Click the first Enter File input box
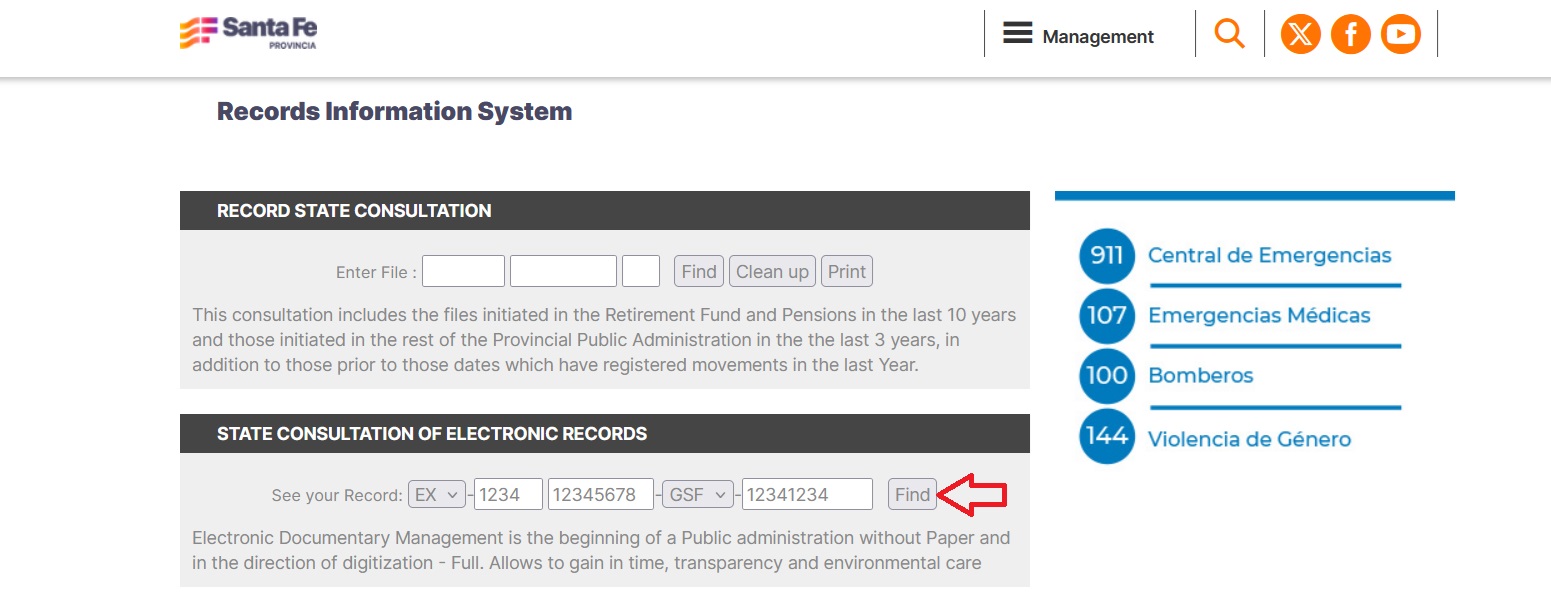This screenshot has height=610, width=1551. [x=463, y=272]
